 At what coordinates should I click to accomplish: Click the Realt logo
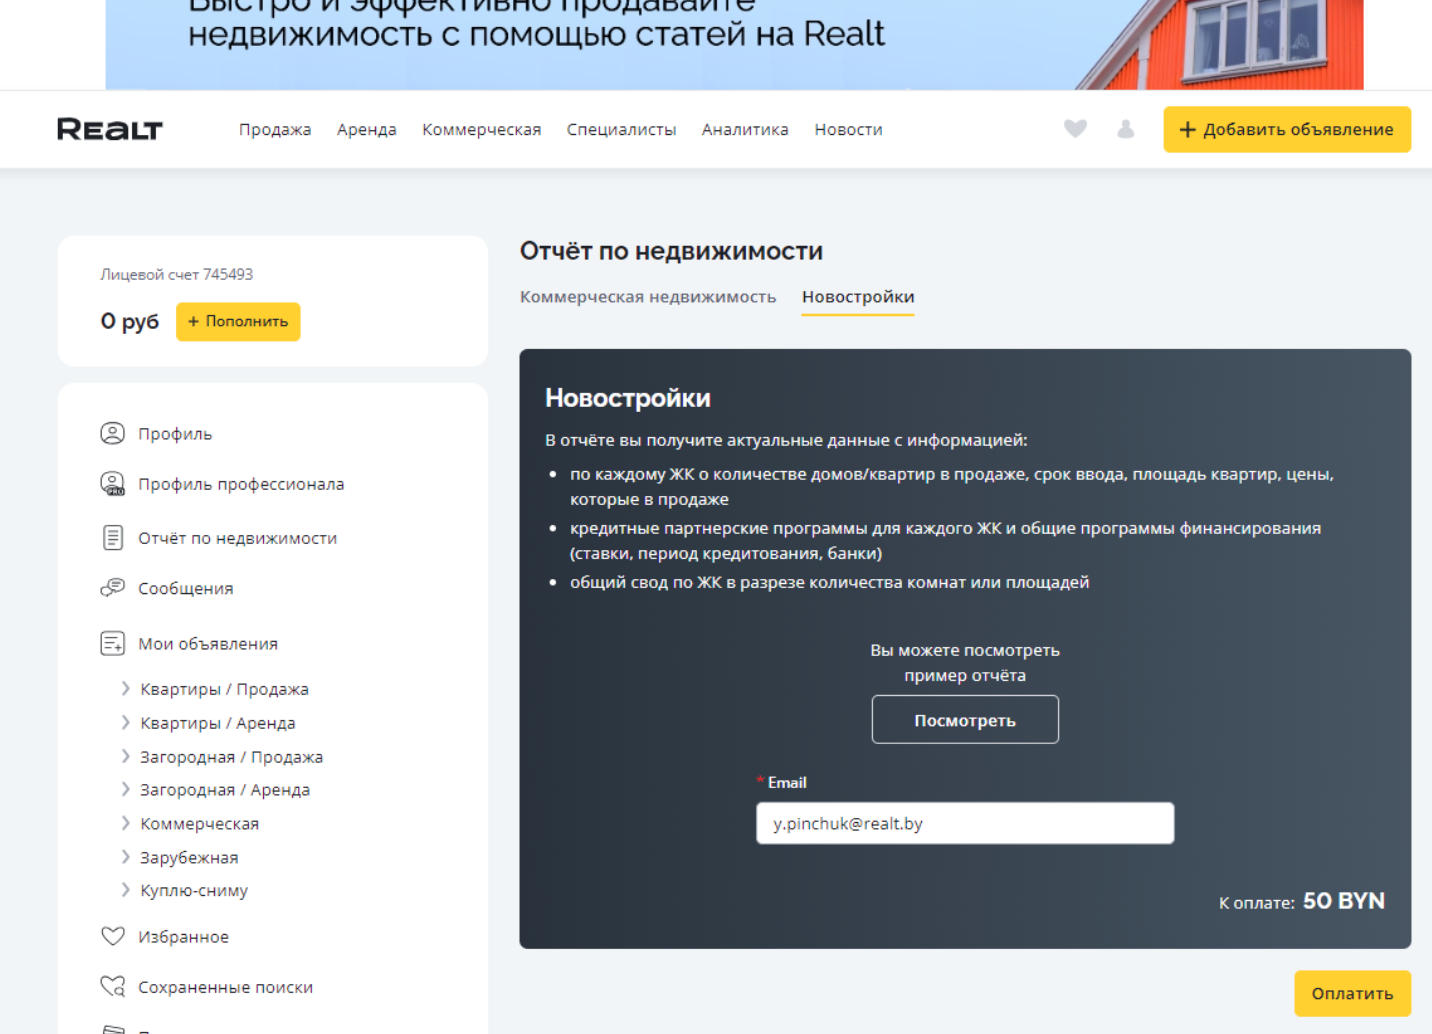(110, 129)
